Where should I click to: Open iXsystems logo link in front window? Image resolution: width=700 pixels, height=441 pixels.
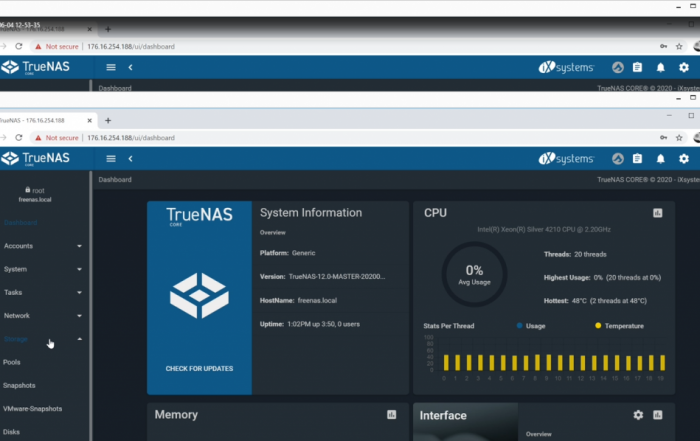(566, 158)
